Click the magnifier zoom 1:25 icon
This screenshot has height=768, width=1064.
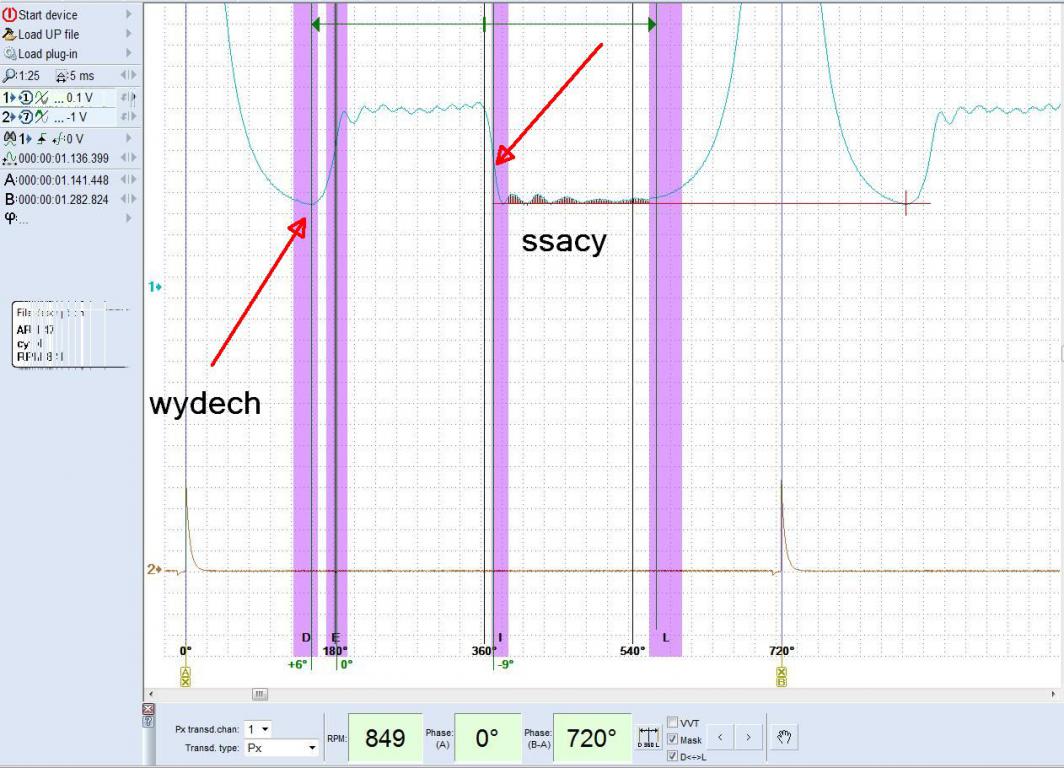(10, 75)
